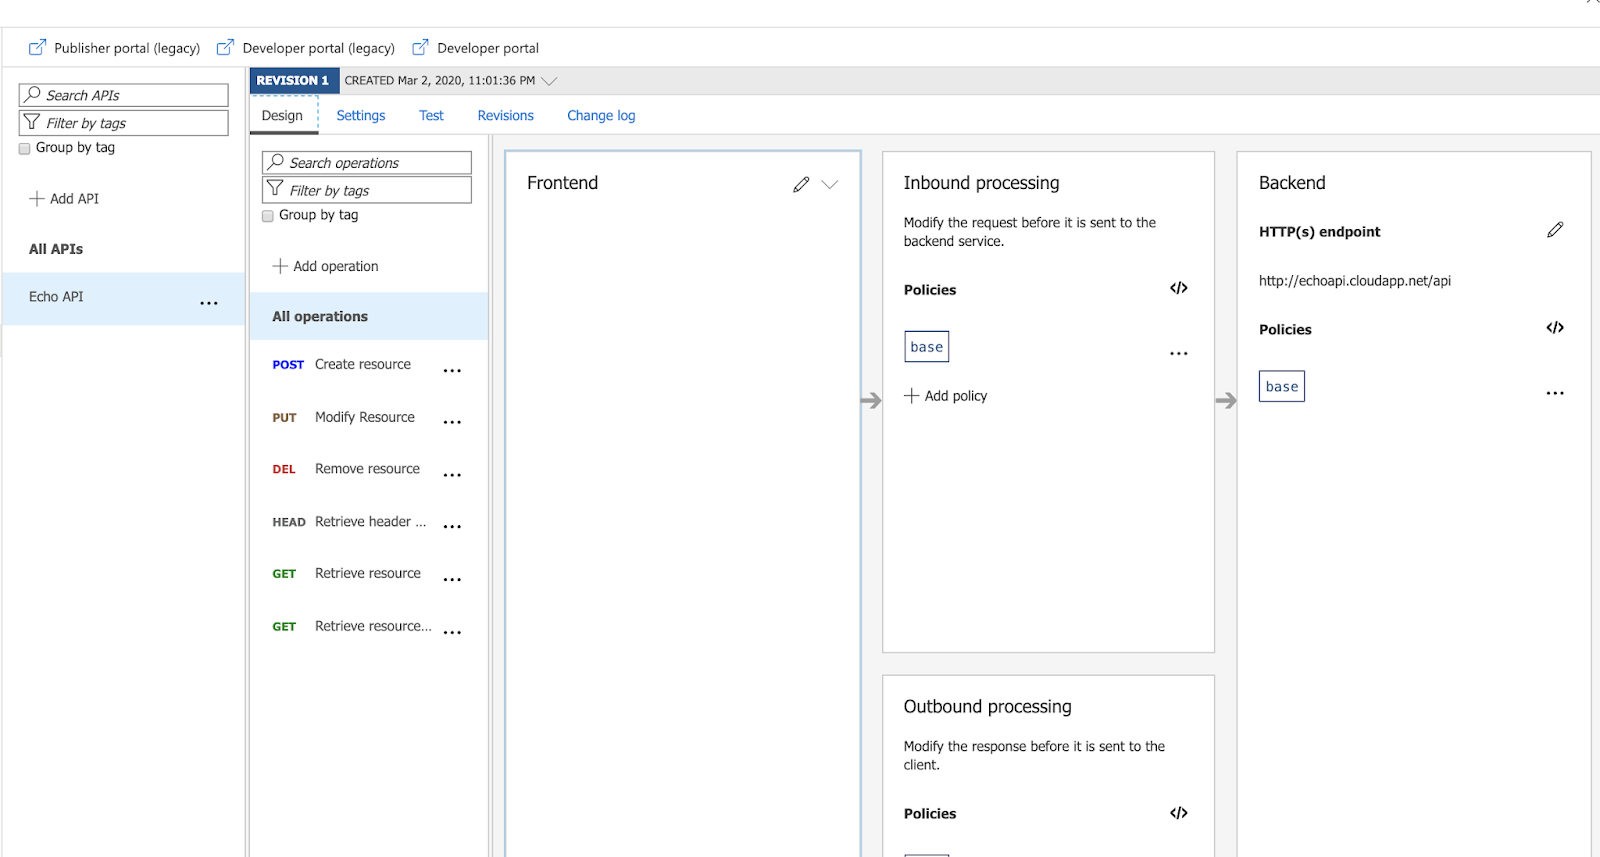Click the Frontend pencil edit icon
This screenshot has height=857, width=1600.
coord(801,185)
